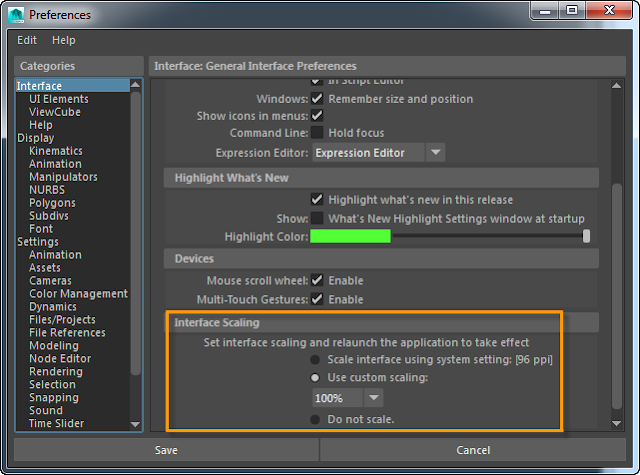
Task: Select Node Editor category
Action: click(x=60, y=359)
